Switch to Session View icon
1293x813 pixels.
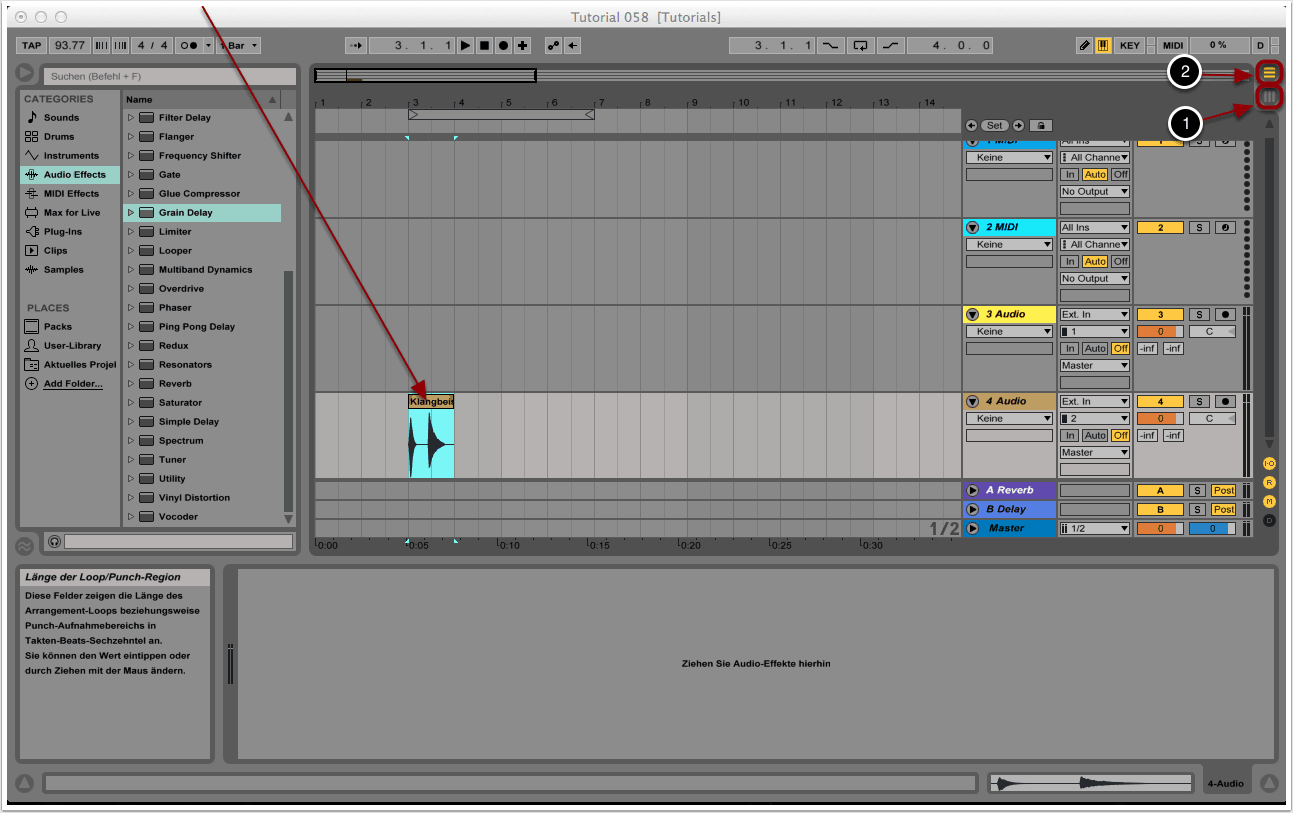pyautogui.click(x=1269, y=96)
